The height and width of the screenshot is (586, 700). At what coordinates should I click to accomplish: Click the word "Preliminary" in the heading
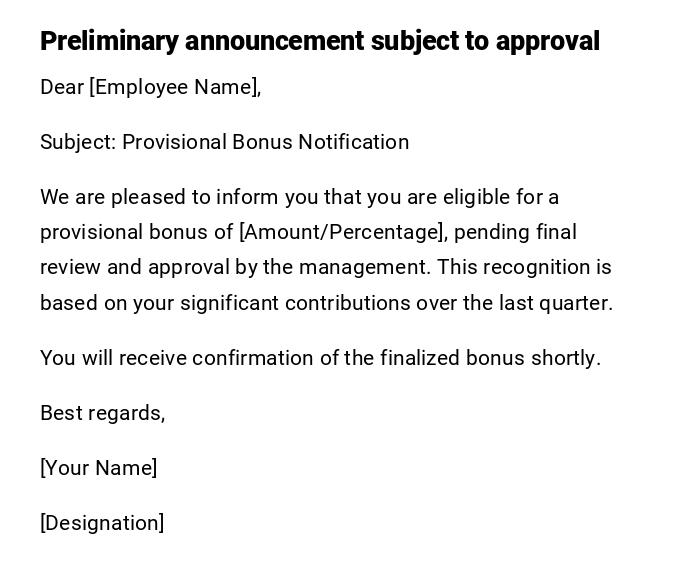[x=109, y=41]
